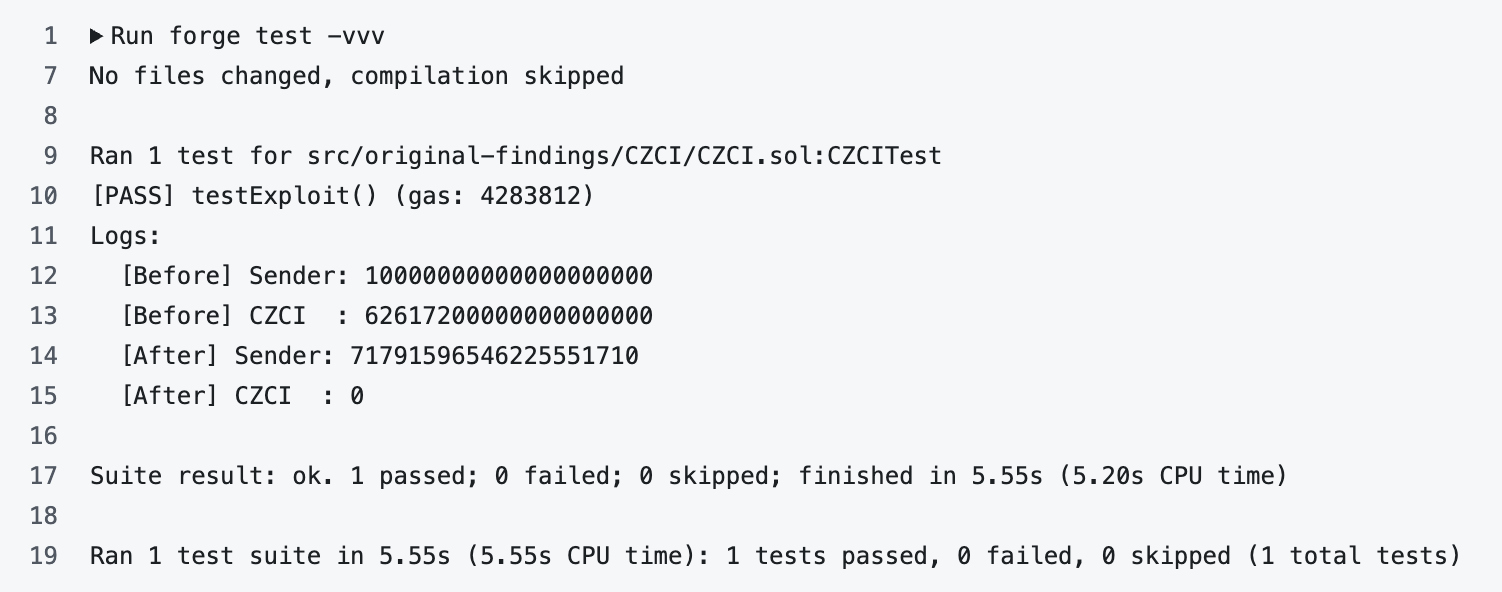Click the 'Suite result: ok' summary line

(x=687, y=476)
